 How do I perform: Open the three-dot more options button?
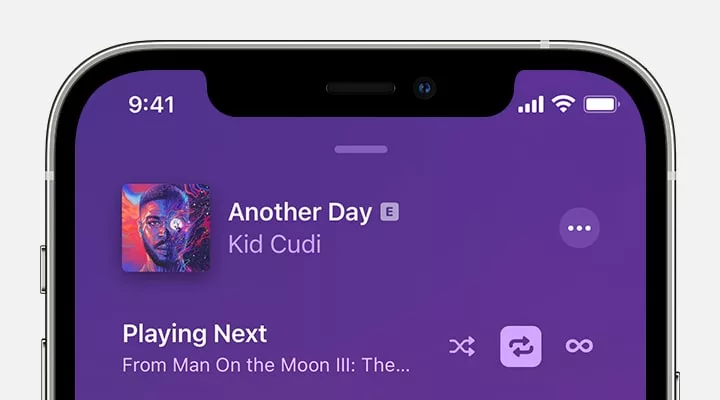tap(579, 228)
